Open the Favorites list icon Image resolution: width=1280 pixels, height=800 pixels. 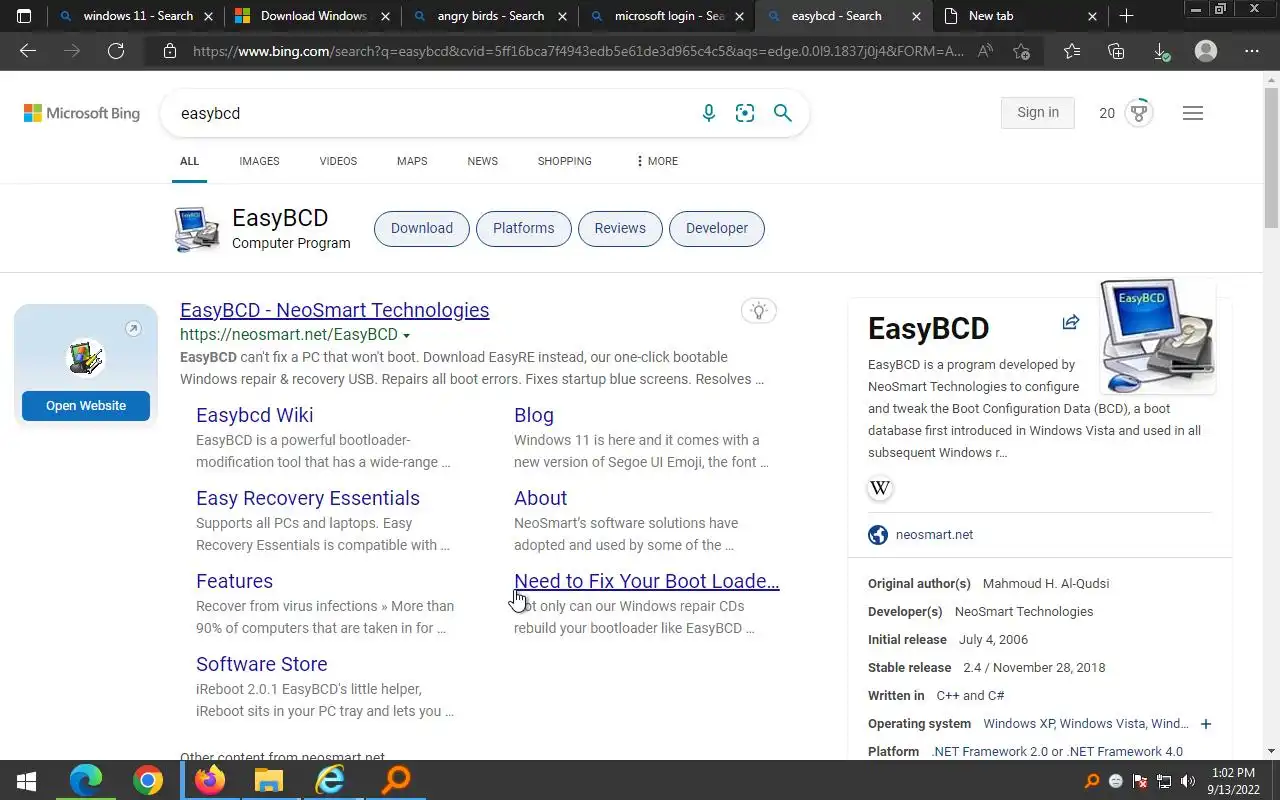click(x=1072, y=51)
